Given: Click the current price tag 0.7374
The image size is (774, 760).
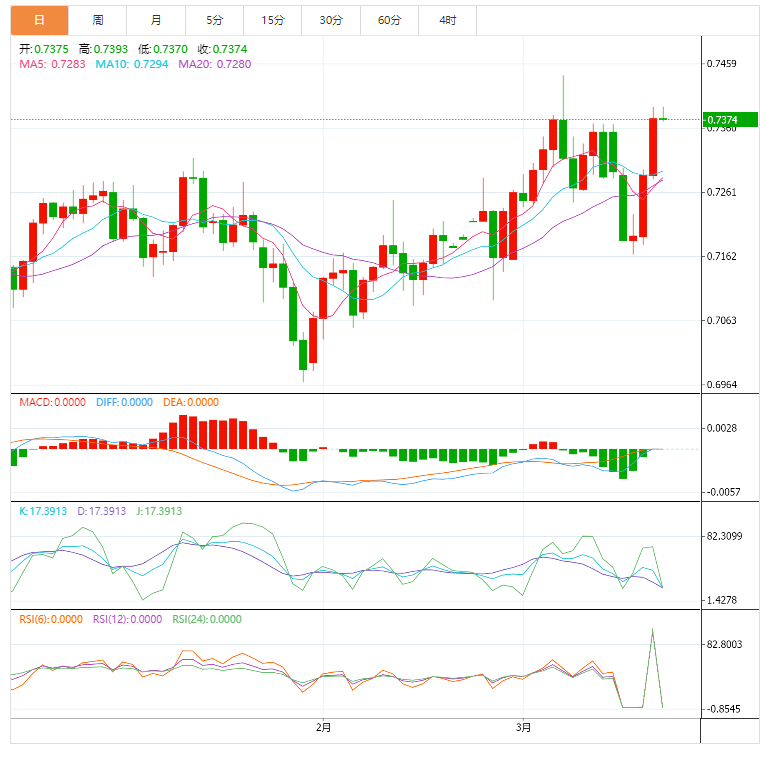Looking at the screenshot, I should [730, 119].
